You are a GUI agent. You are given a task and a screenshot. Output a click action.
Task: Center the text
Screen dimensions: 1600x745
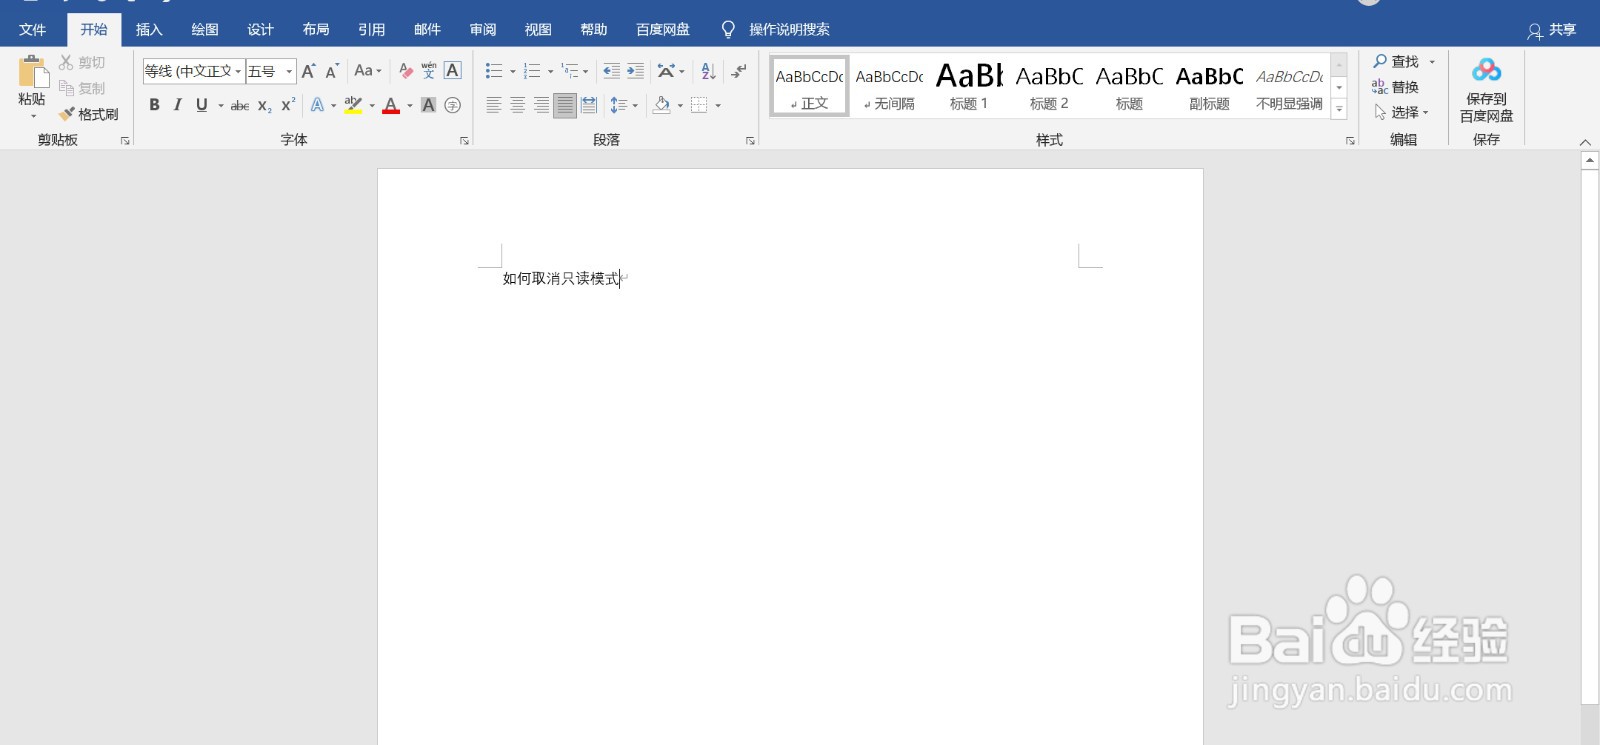[x=517, y=105]
